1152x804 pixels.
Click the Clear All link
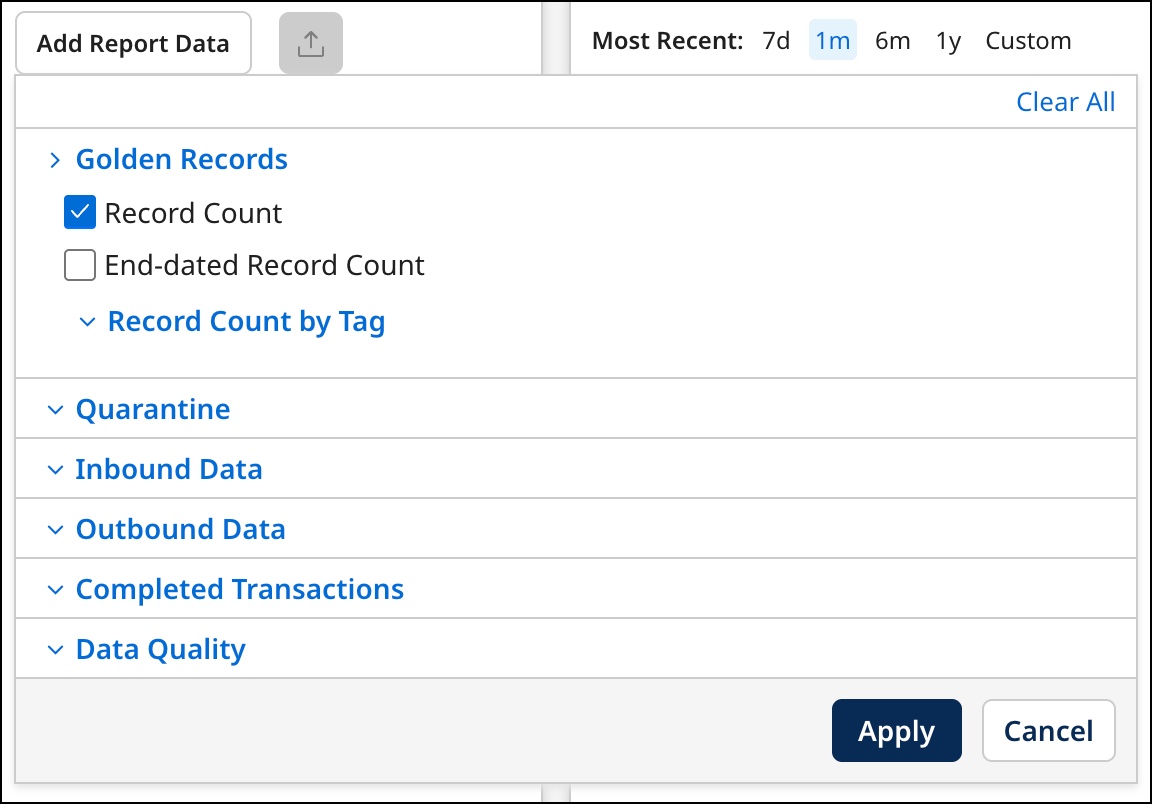pyautogui.click(x=1065, y=101)
